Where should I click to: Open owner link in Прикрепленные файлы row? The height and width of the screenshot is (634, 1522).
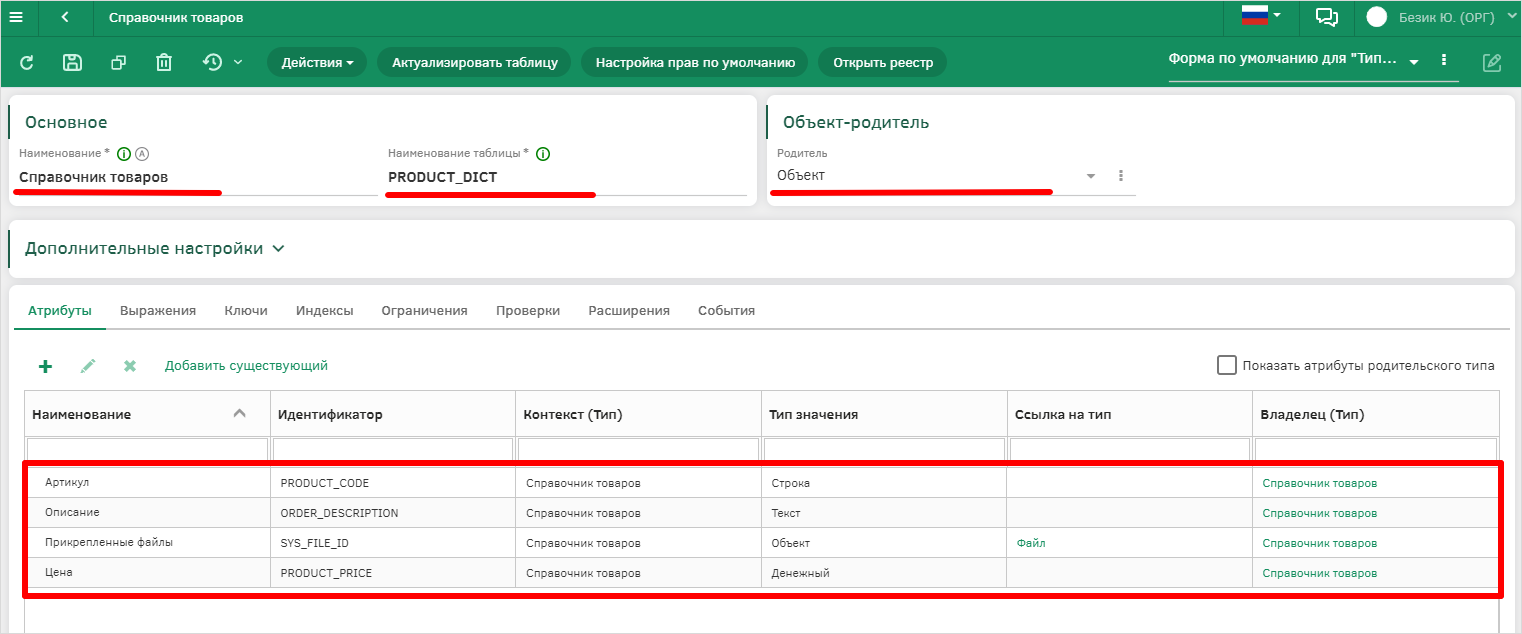1319,543
